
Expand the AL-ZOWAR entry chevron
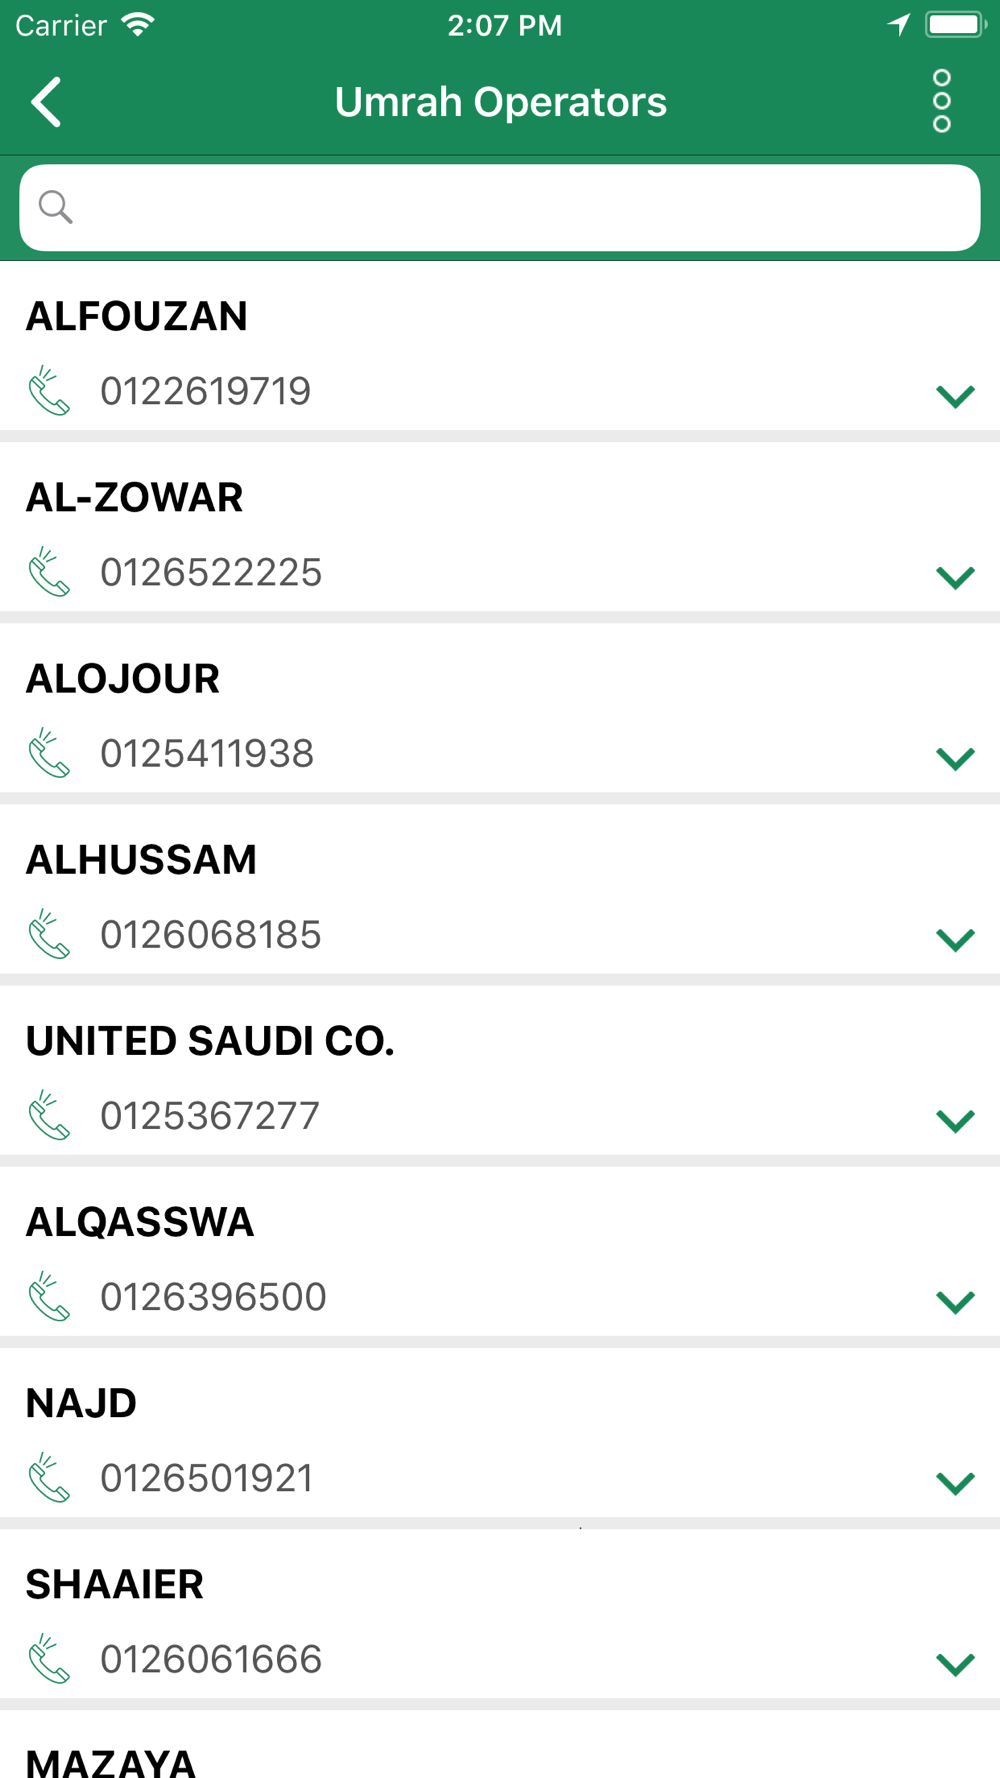(955, 577)
